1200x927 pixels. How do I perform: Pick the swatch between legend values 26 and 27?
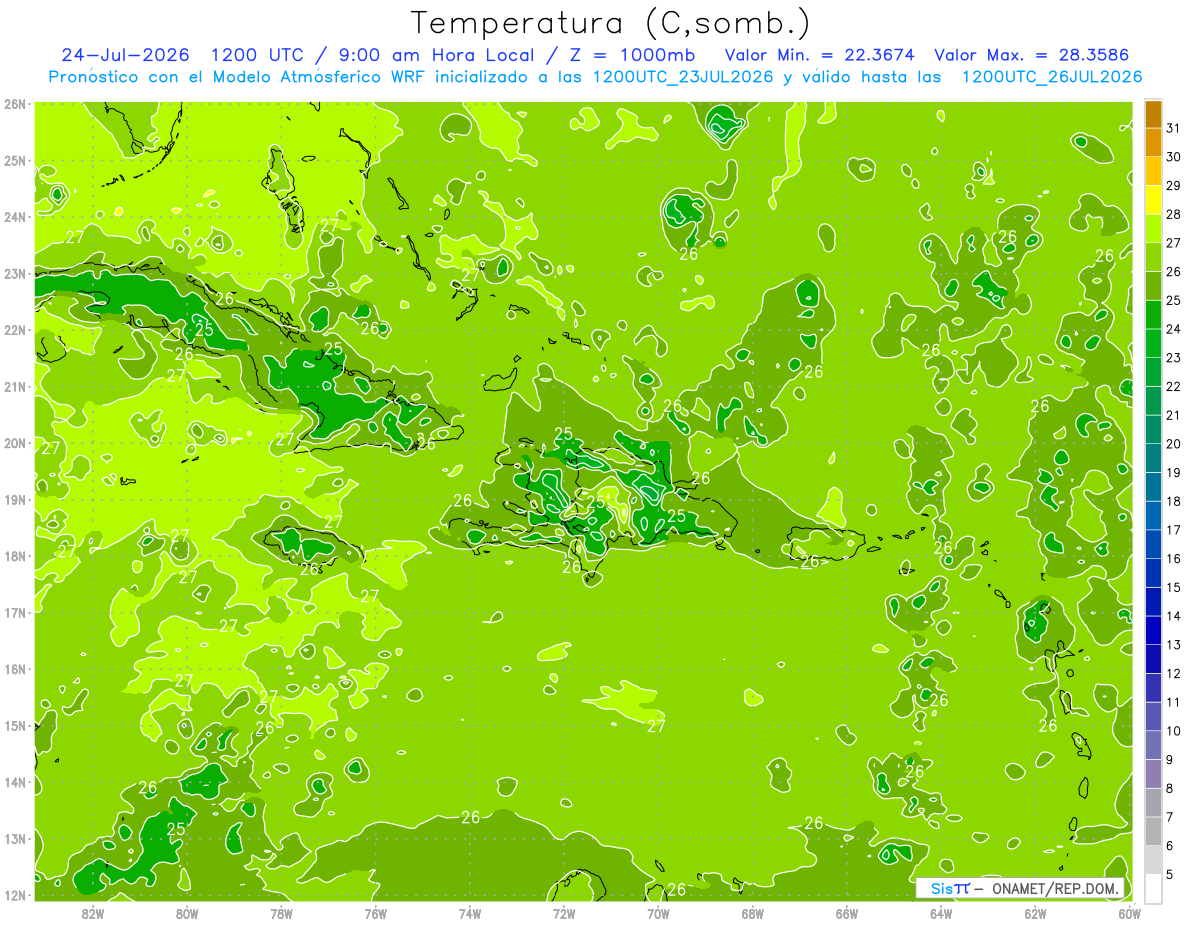click(1153, 258)
